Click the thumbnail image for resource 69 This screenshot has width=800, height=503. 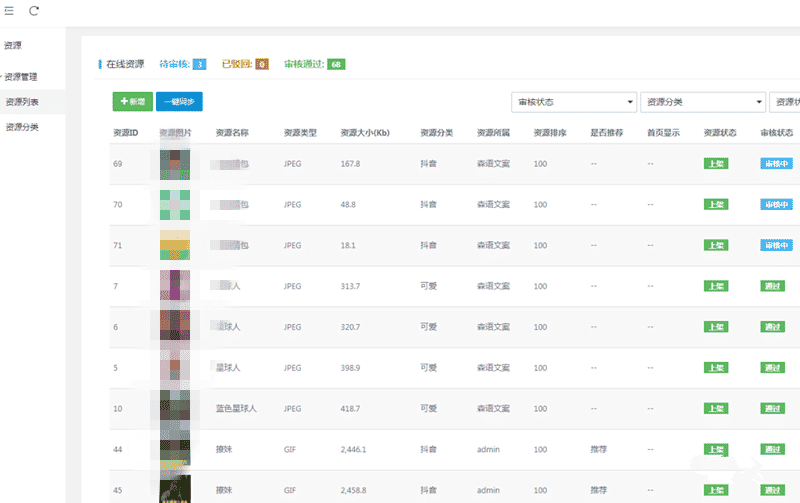[176, 163]
